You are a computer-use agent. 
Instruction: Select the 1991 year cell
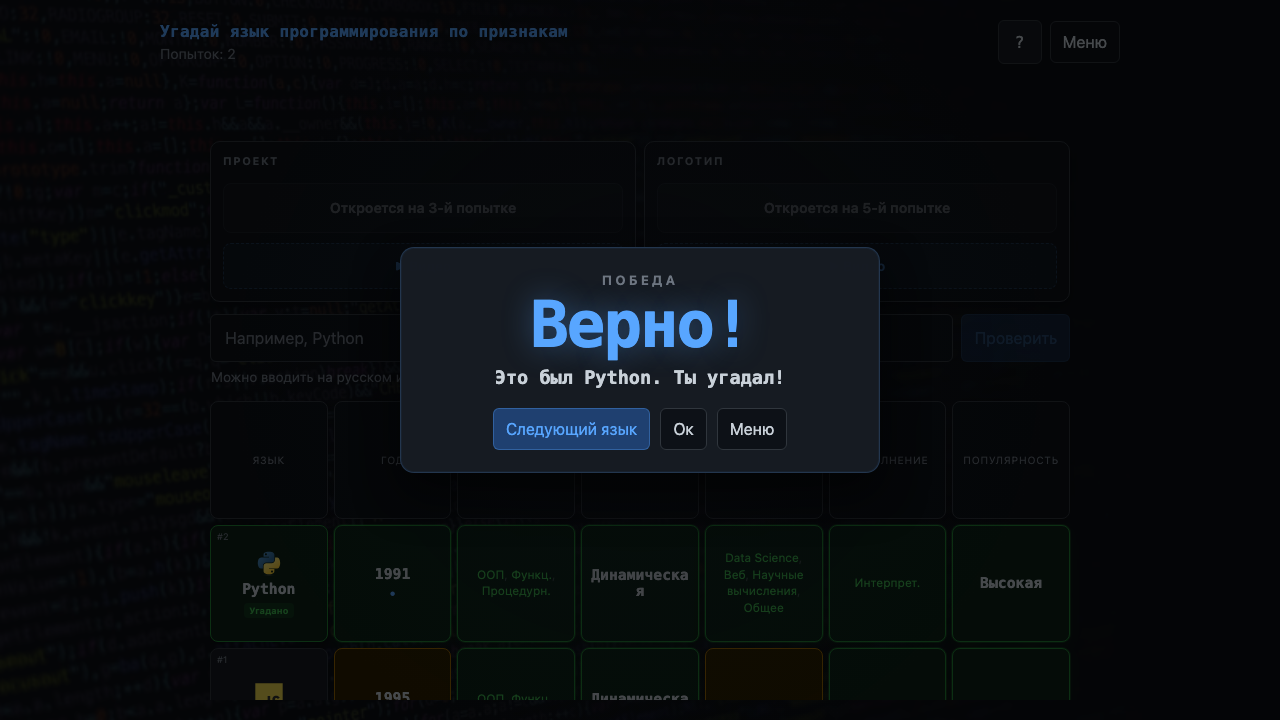tap(392, 583)
